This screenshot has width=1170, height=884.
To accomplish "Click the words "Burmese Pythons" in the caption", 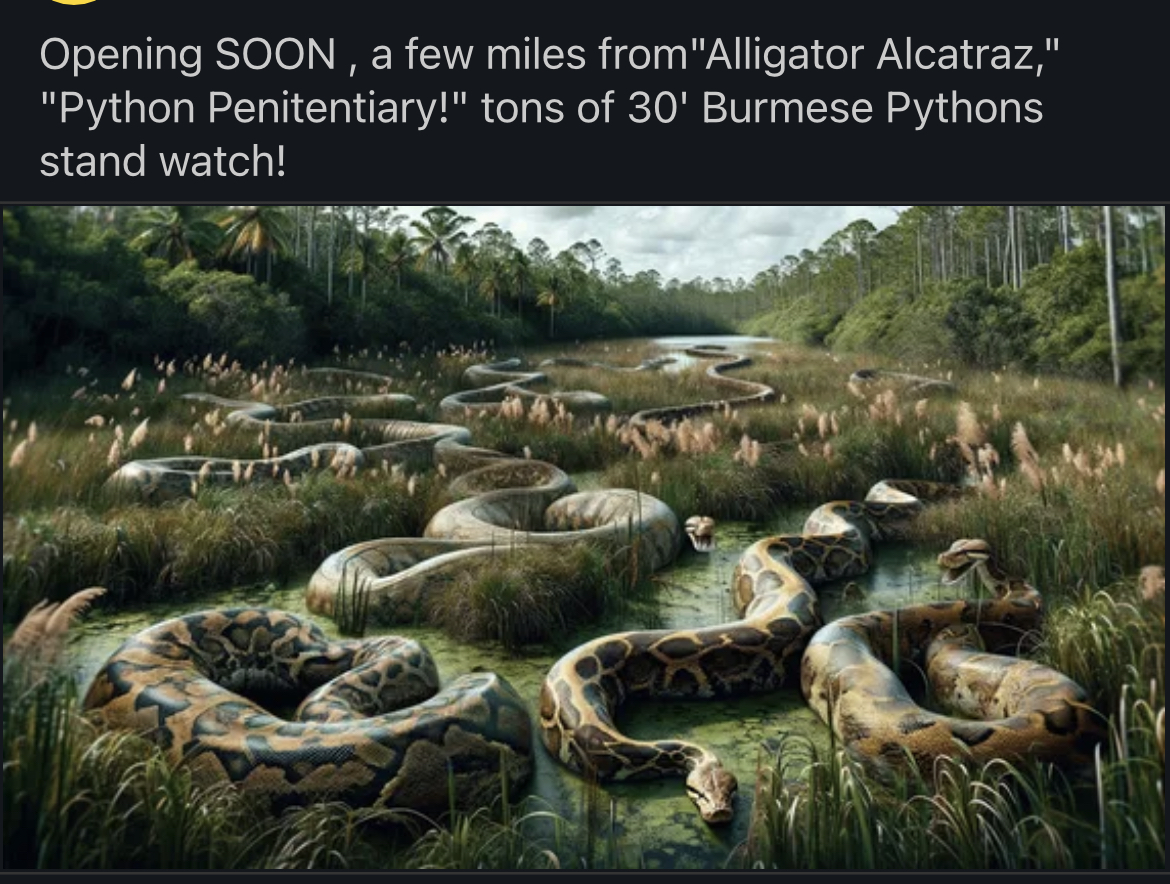I will pos(872,108).
